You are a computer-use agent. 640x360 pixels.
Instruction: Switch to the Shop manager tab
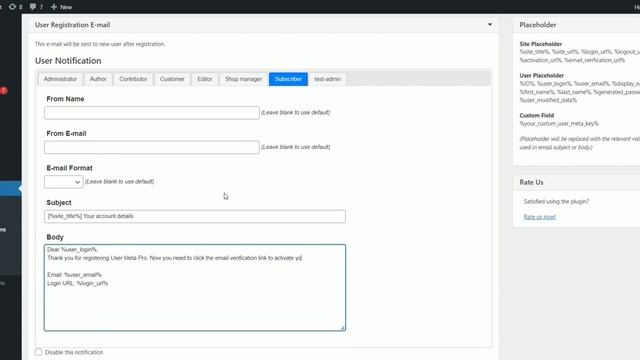pyautogui.click(x=243, y=79)
